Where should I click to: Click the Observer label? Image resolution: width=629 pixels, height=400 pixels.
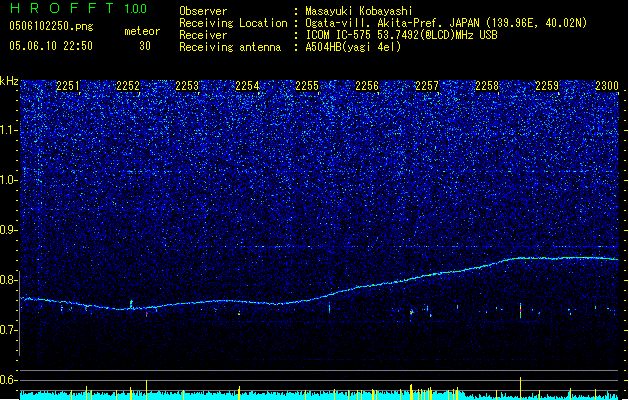click(x=203, y=11)
